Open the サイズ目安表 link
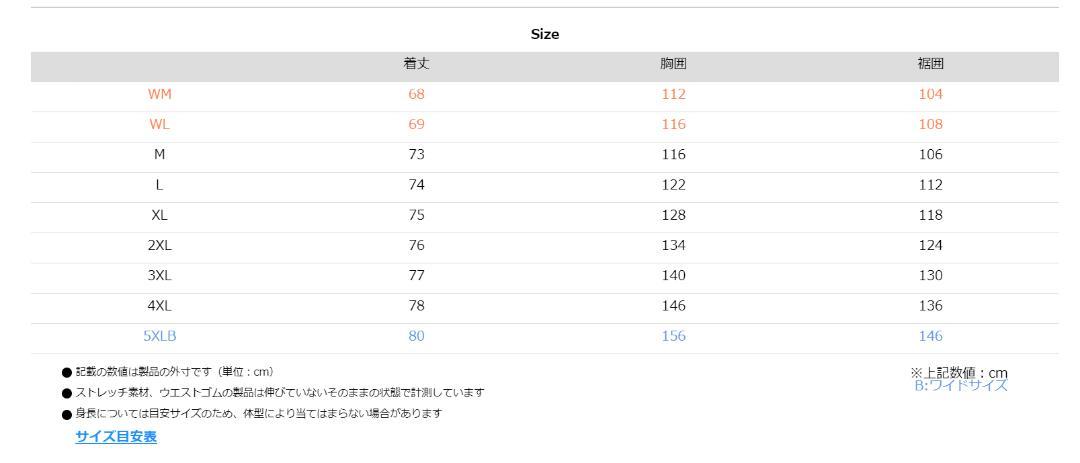Screen dimensions: 1080x463 click(116, 437)
